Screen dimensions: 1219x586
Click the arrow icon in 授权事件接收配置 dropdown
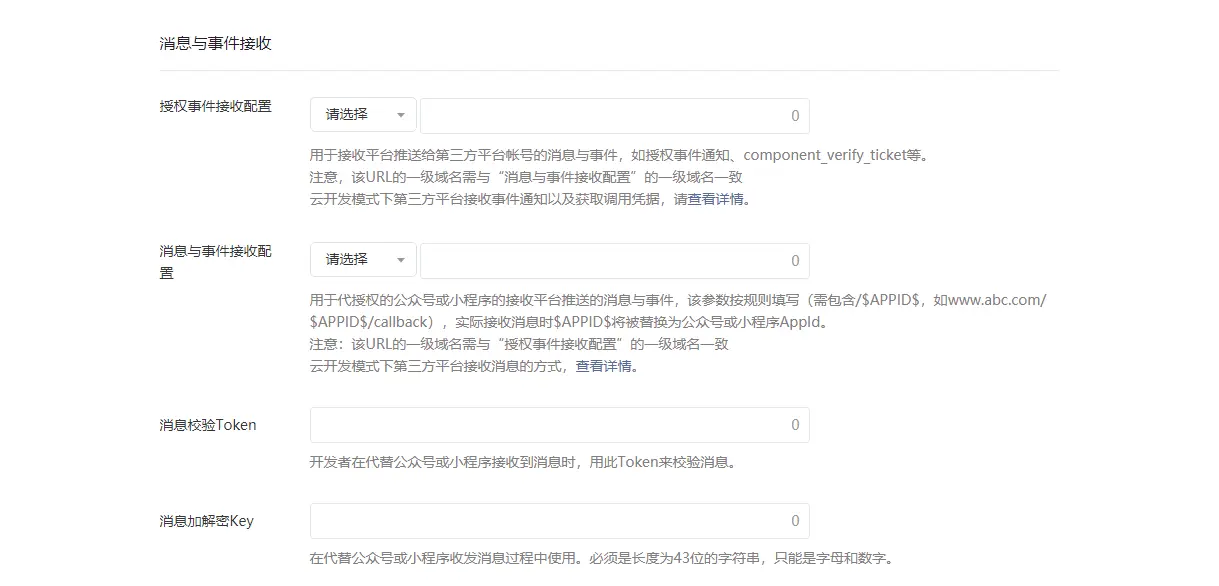pyautogui.click(x=401, y=116)
